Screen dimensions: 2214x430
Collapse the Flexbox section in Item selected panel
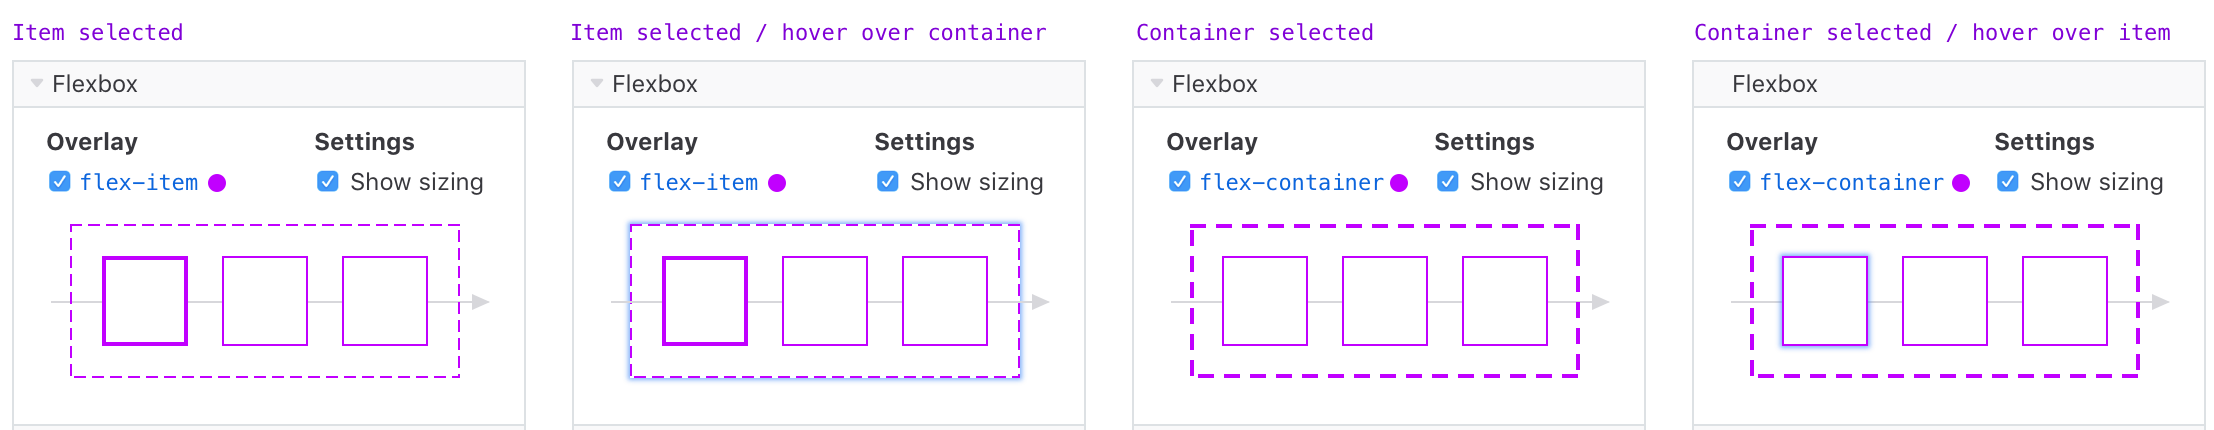click(37, 84)
